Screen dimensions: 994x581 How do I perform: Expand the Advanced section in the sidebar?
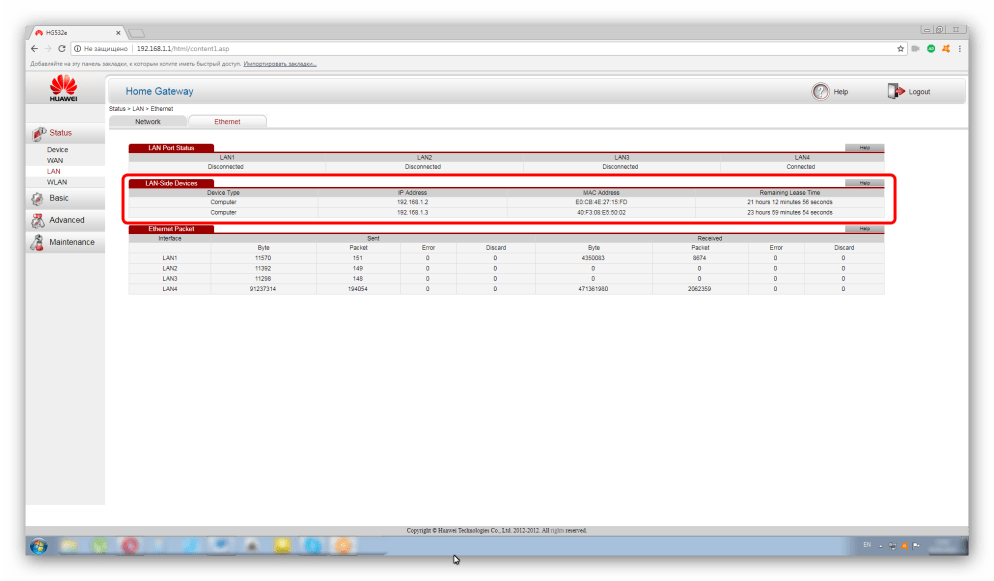coord(65,220)
